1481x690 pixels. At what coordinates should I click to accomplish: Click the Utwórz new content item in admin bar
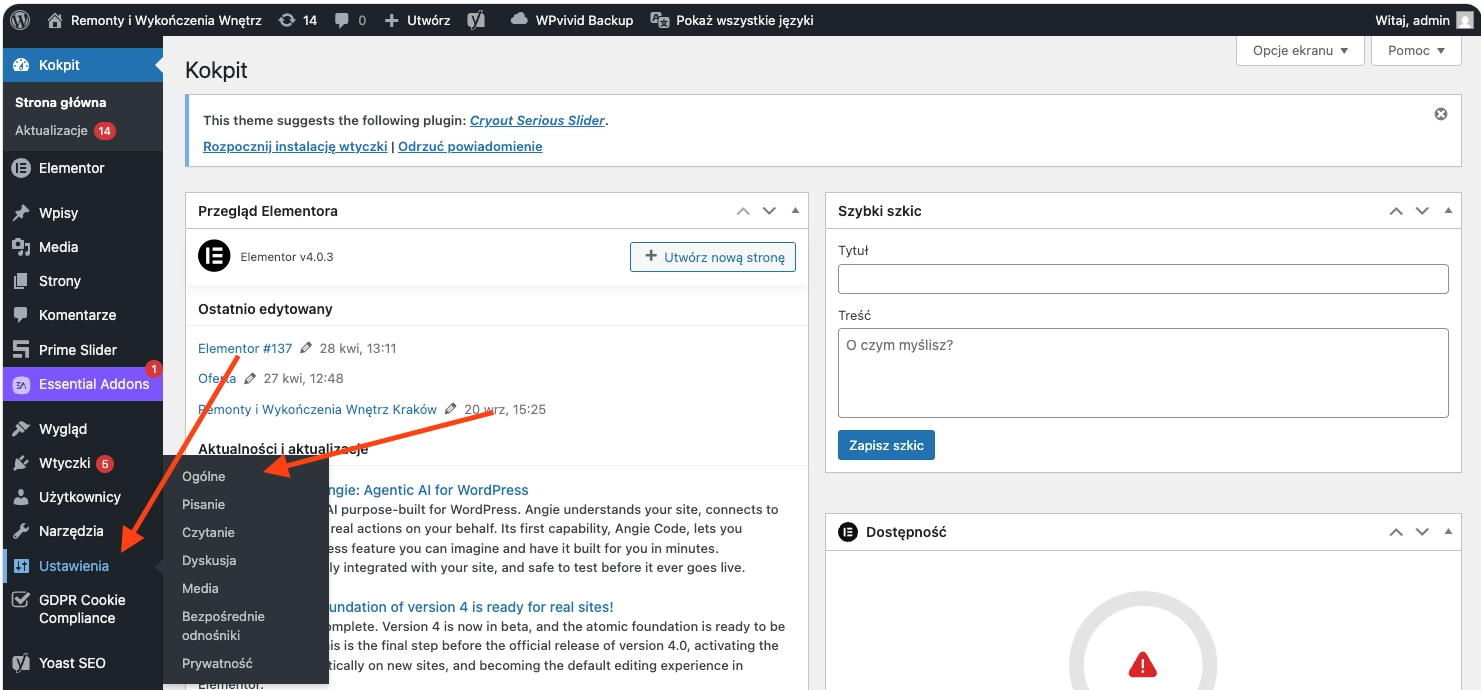[x=417, y=20]
